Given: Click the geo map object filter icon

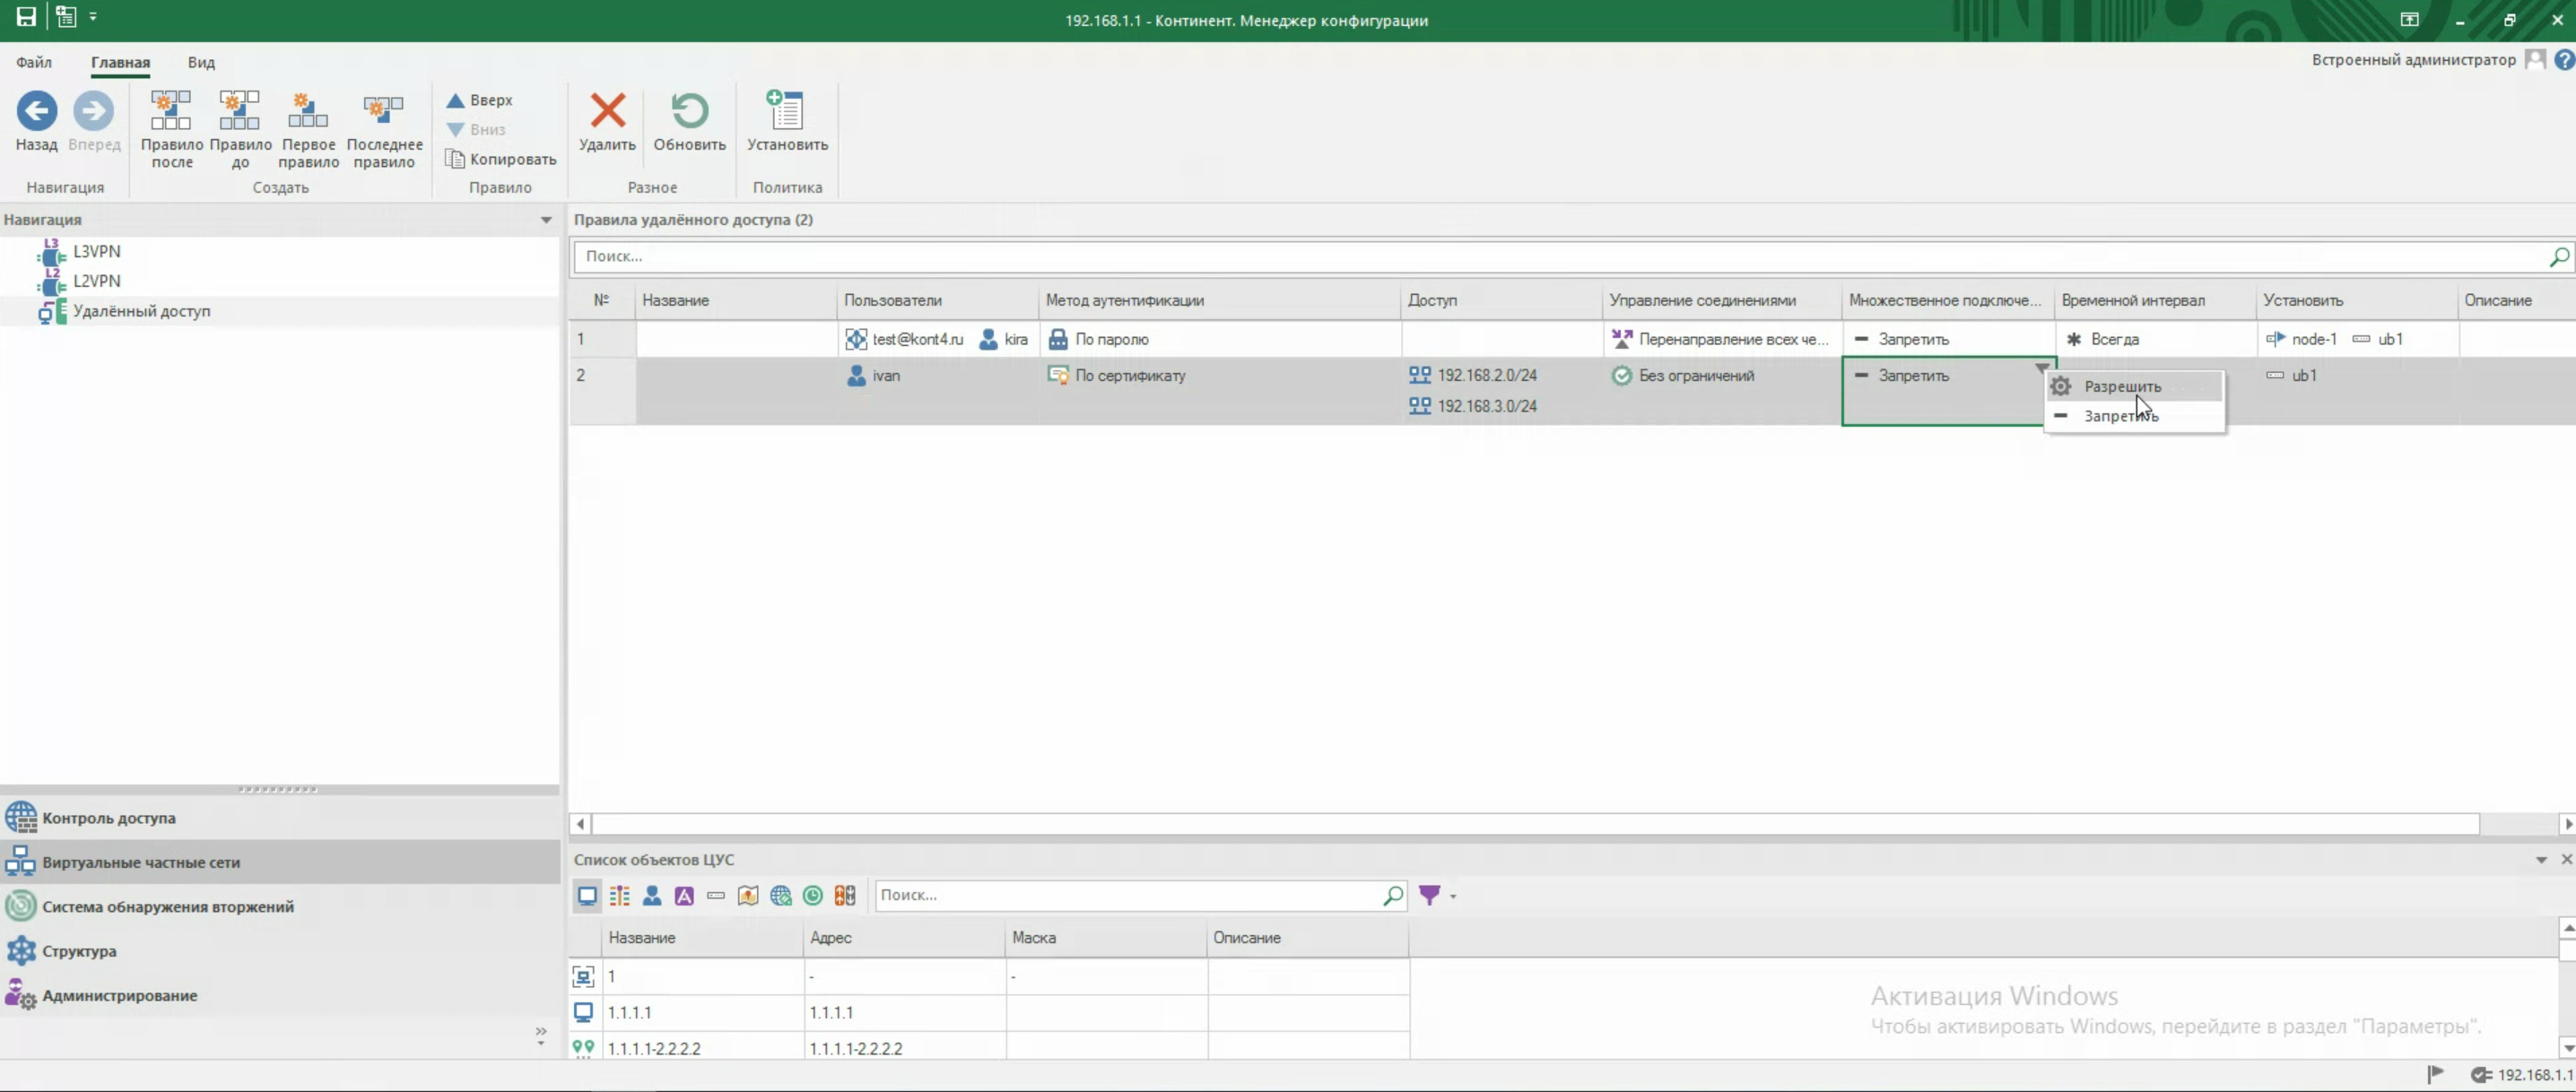Looking at the screenshot, I should (x=748, y=895).
